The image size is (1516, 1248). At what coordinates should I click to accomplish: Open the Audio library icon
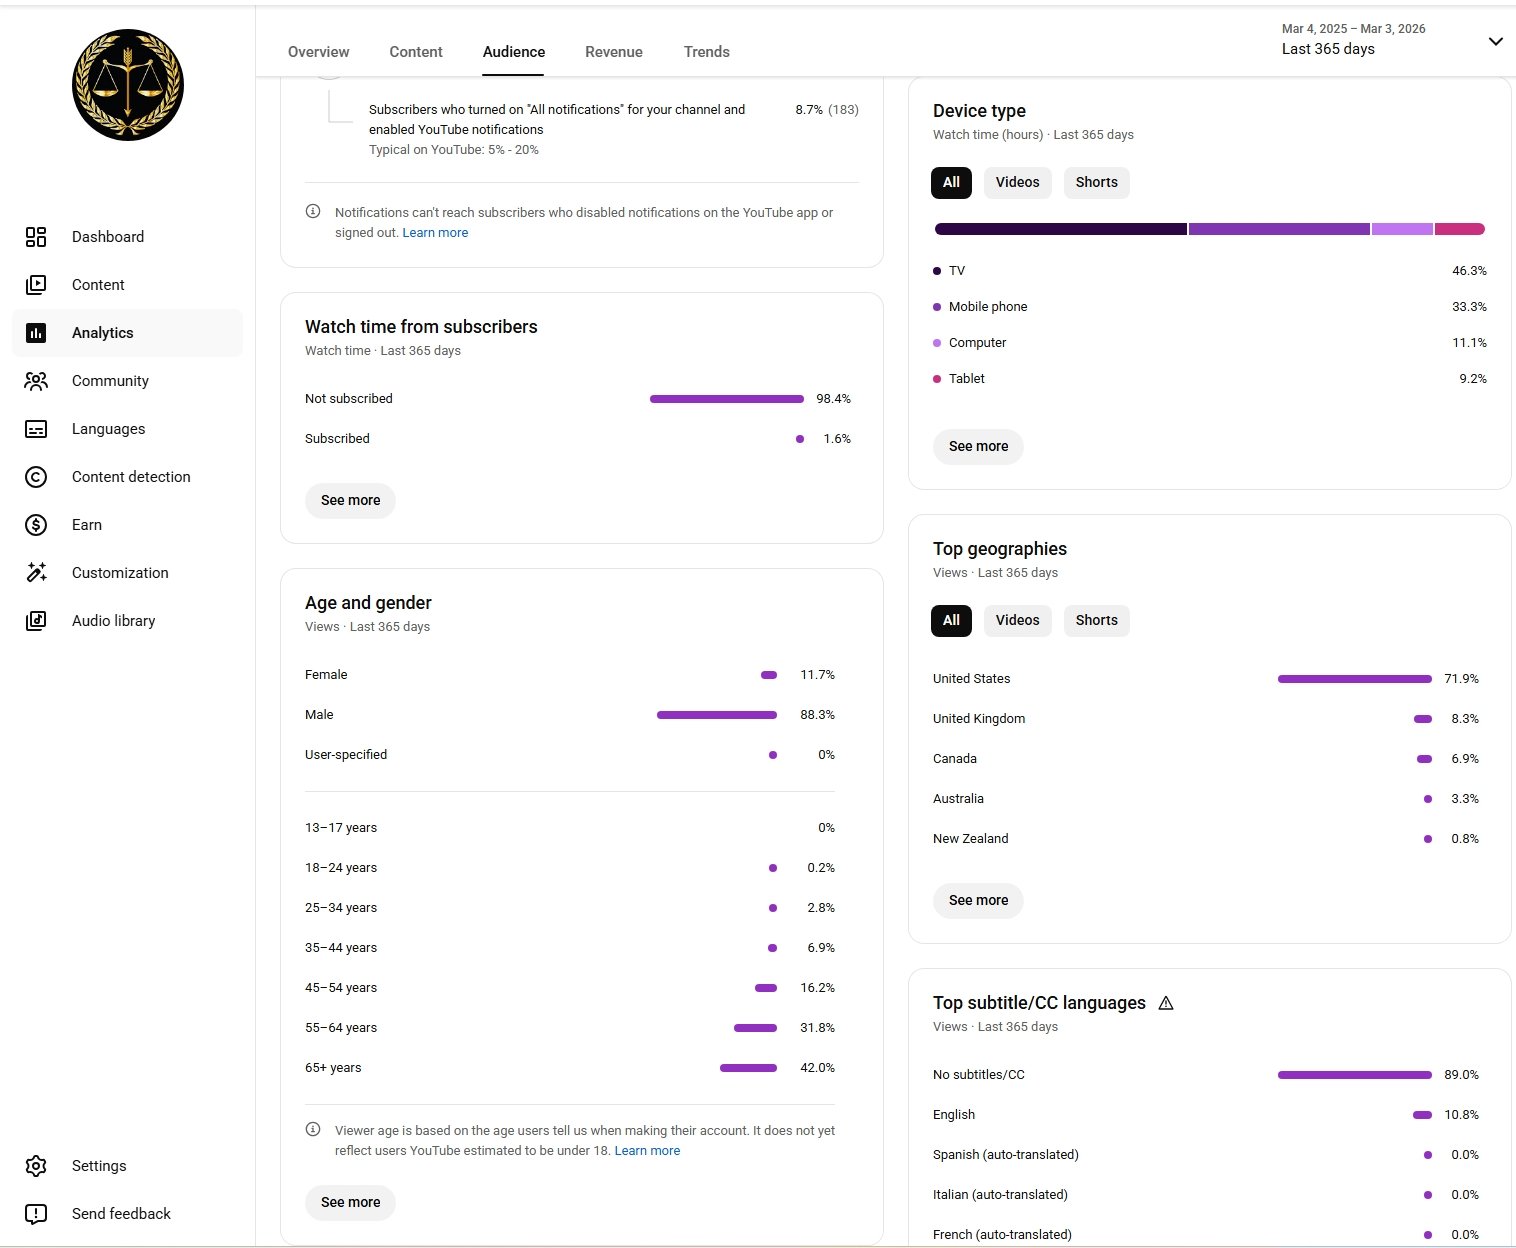pyautogui.click(x=36, y=621)
